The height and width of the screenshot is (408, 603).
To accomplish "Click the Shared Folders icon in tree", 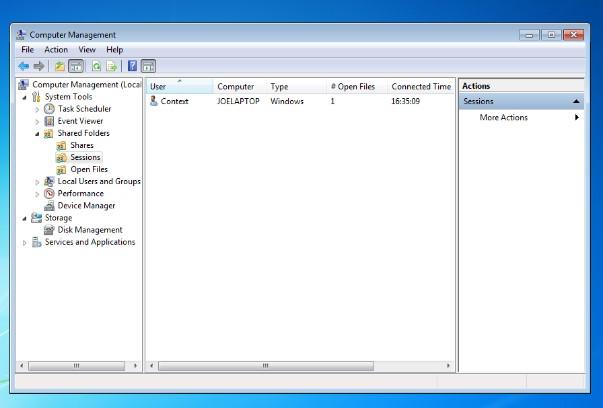I will [49, 133].
